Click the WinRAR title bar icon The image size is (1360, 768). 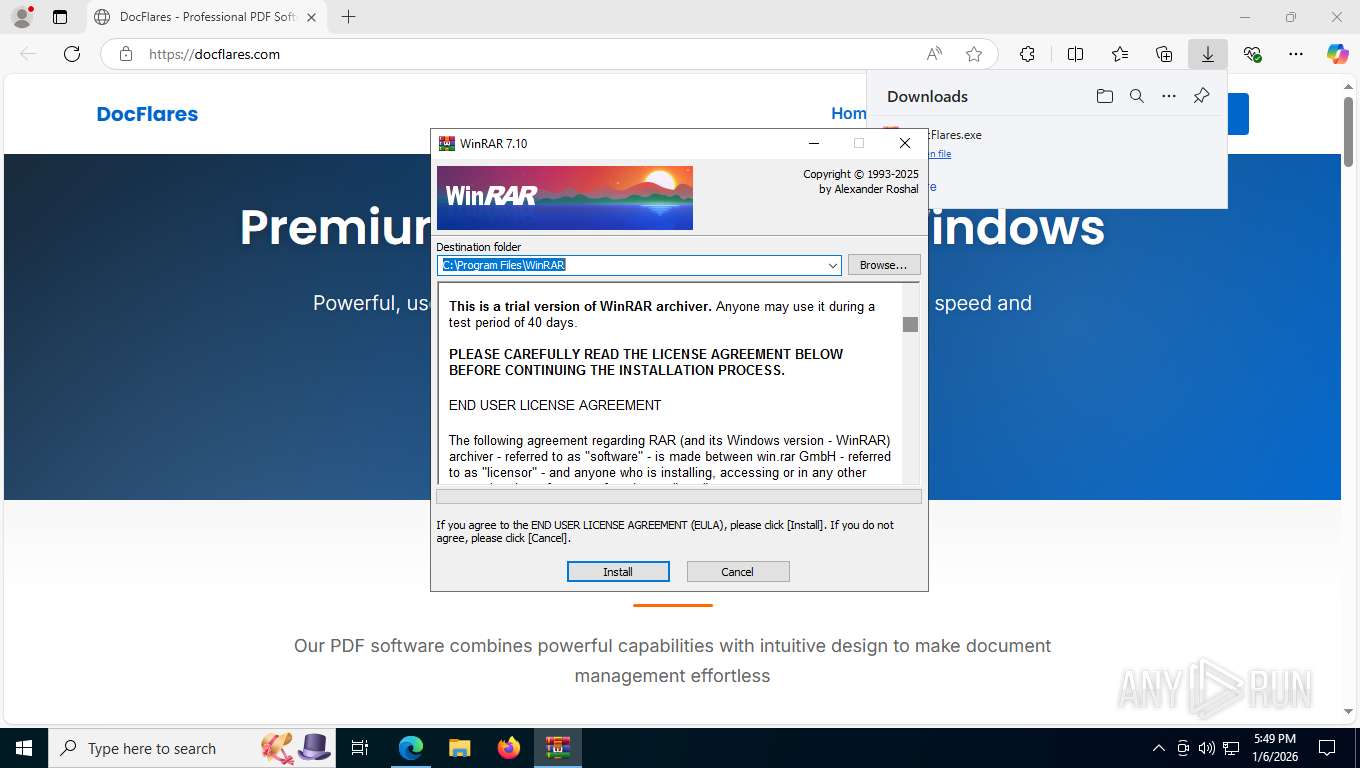(447, 143)
